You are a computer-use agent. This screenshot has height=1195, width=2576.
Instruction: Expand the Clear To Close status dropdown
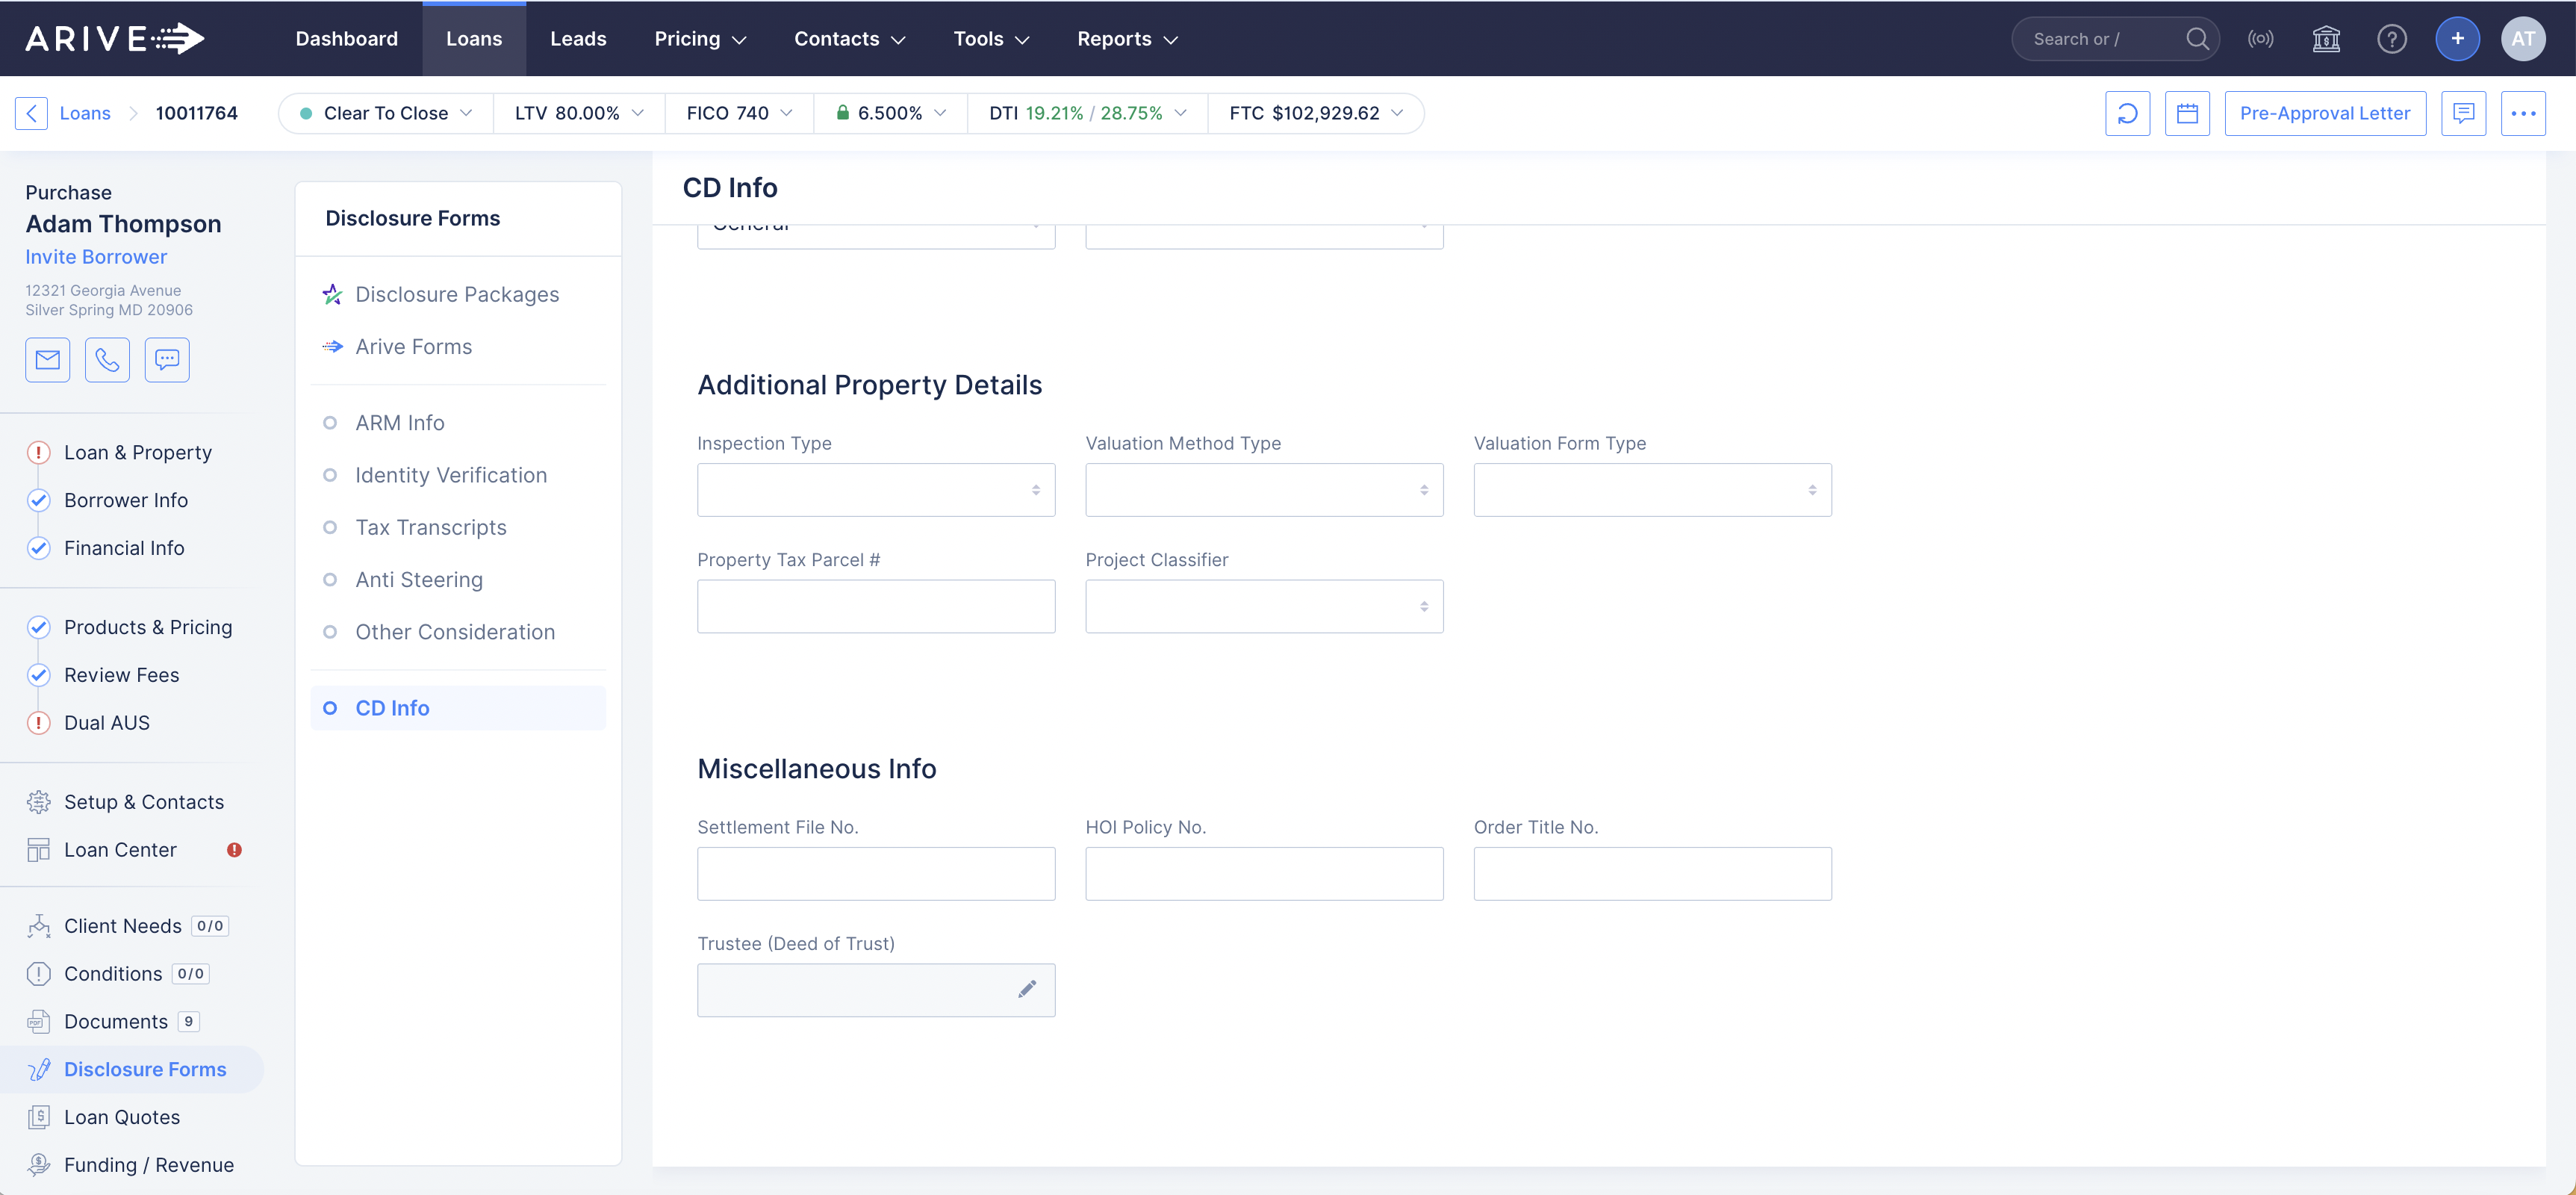point(386,113)
